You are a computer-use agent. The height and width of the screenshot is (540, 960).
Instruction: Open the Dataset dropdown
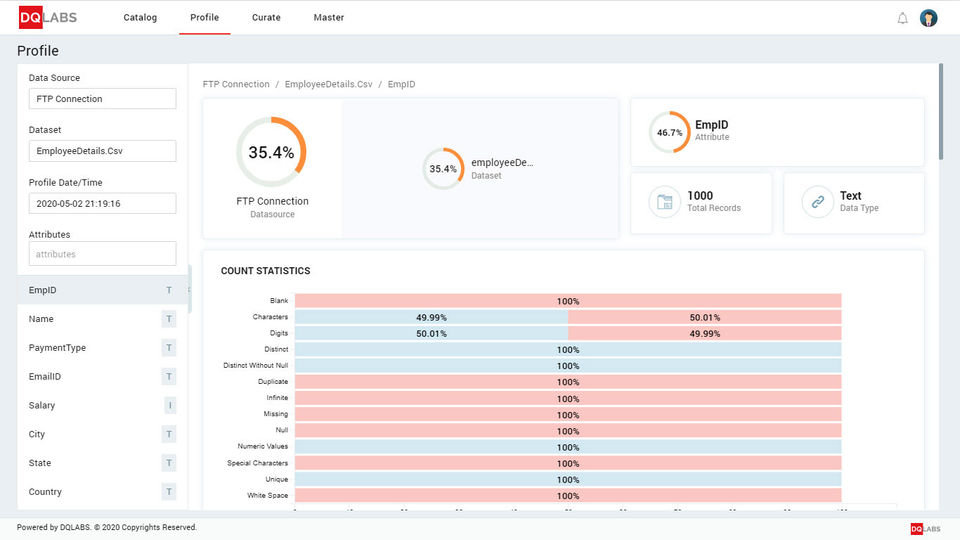(102, 151)
